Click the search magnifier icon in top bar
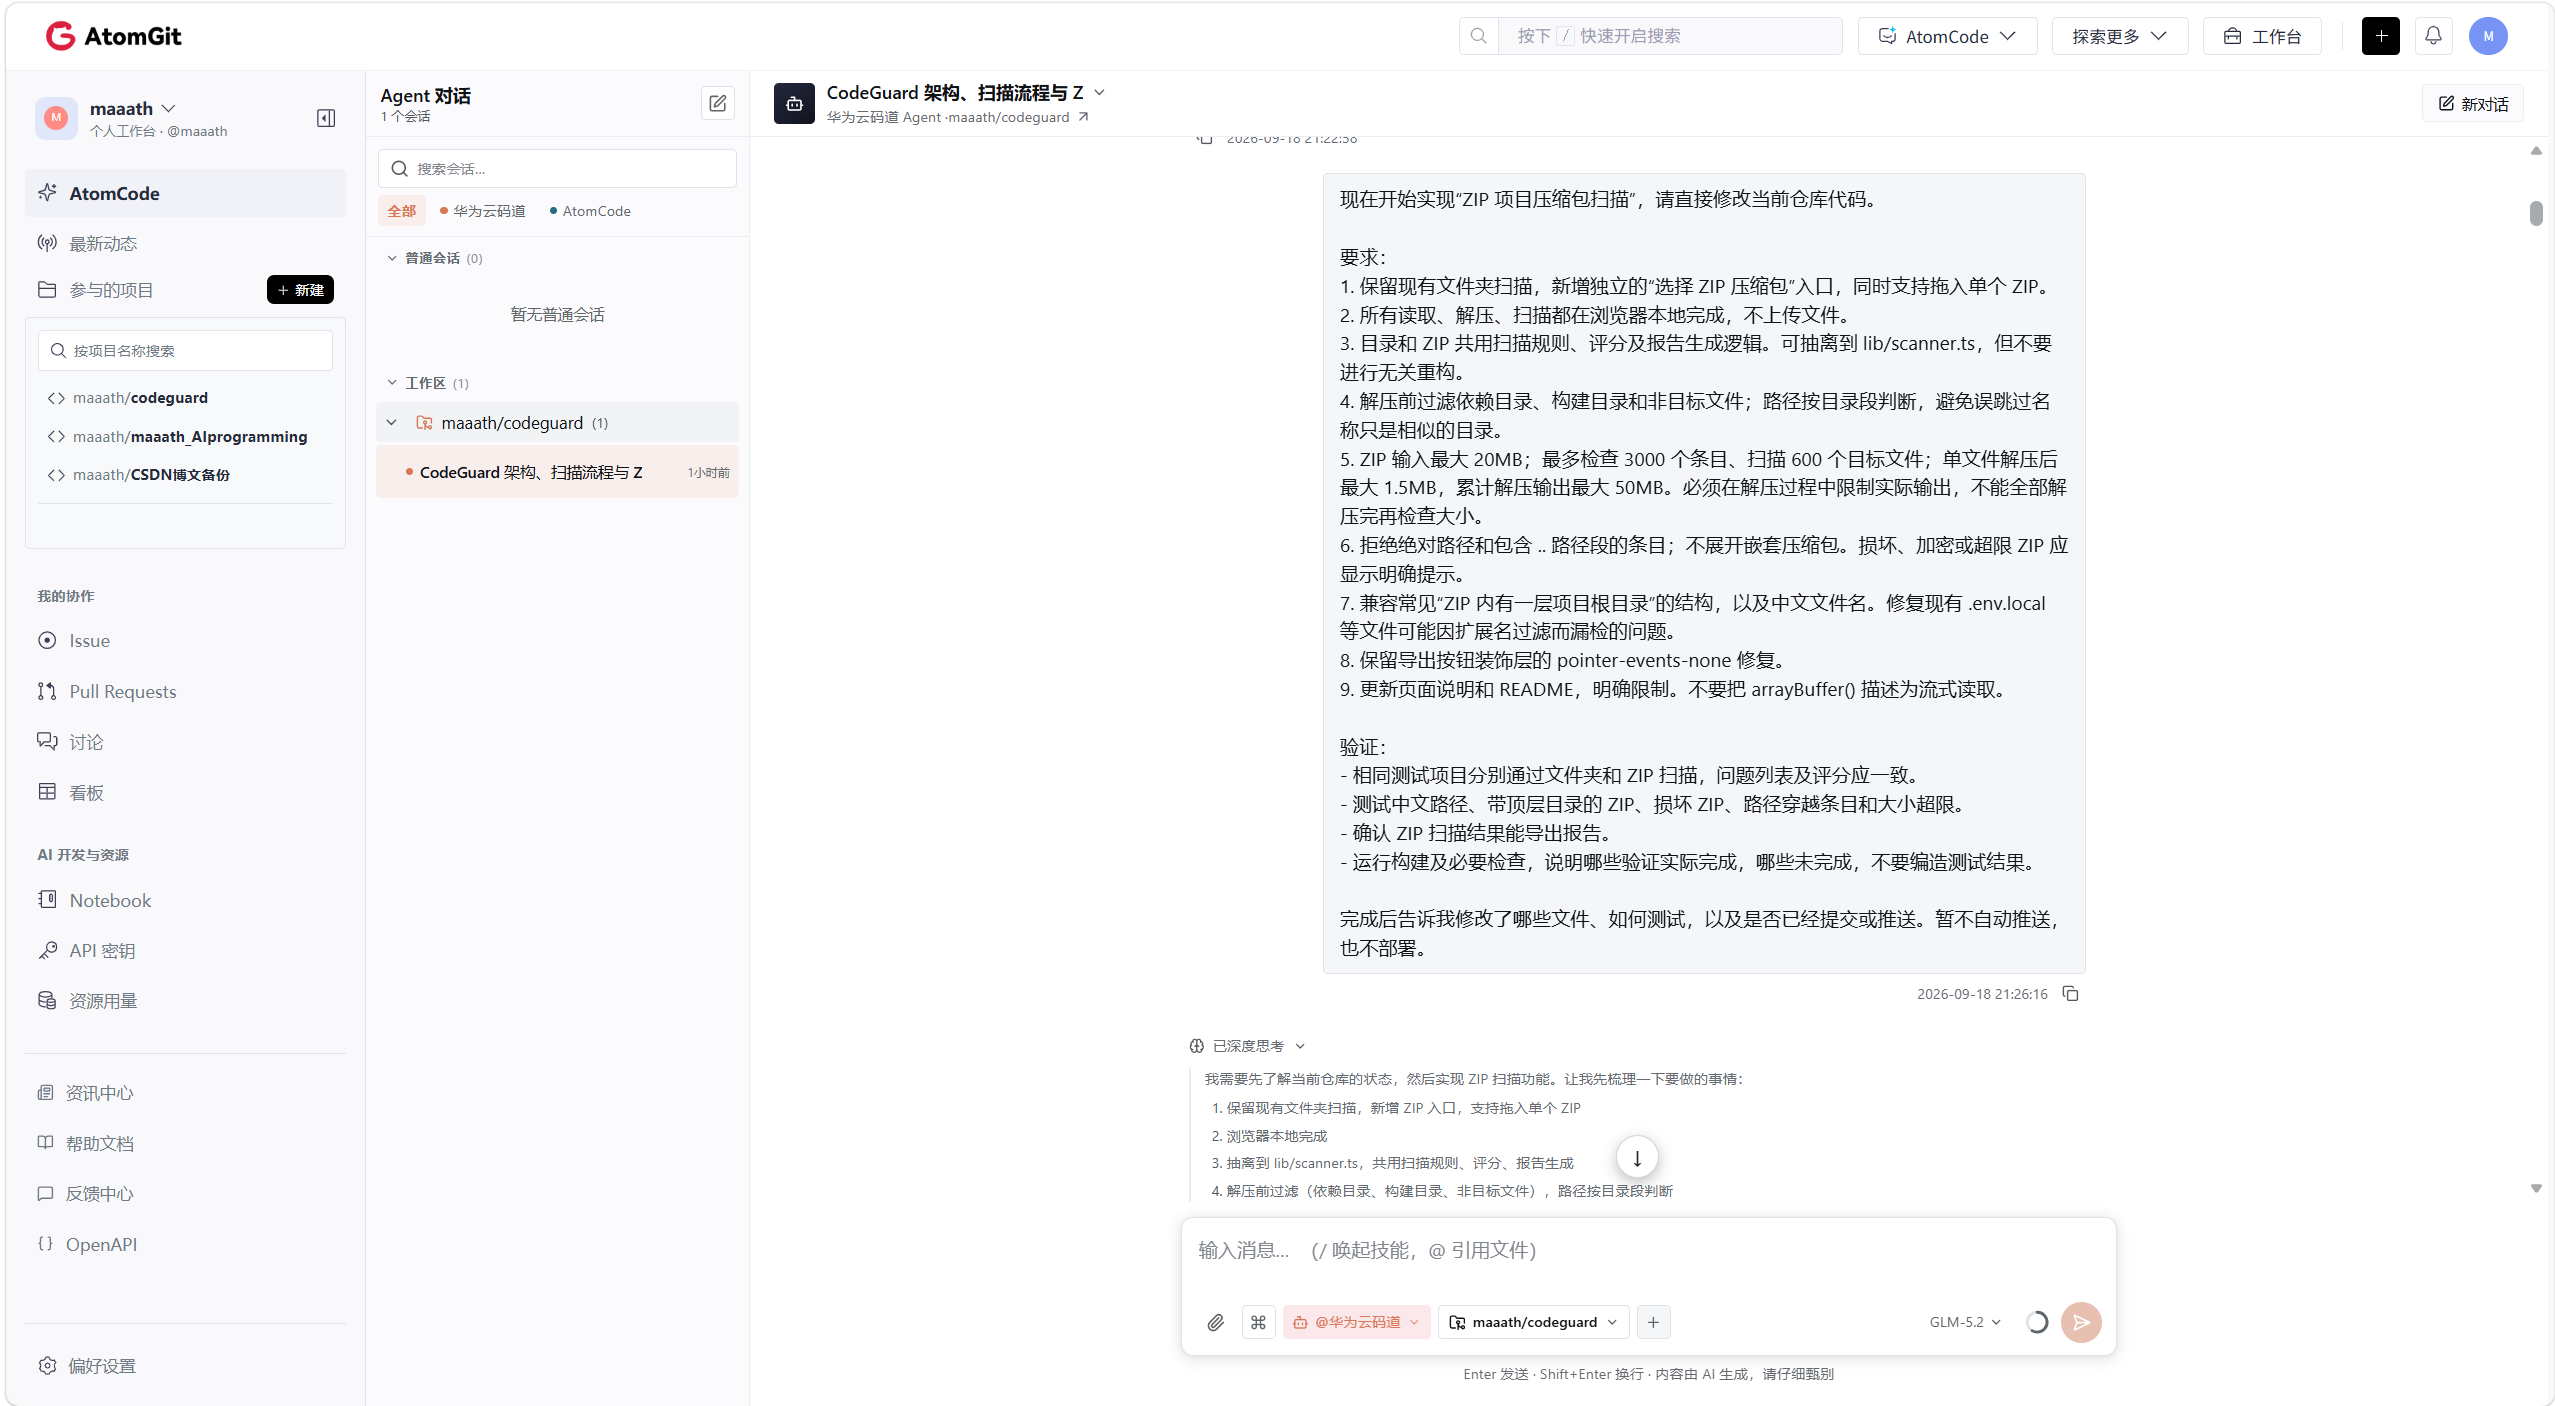The width and height of the screenshot is (2555, 1406). pyautogui.click(x=1479, y=36)
